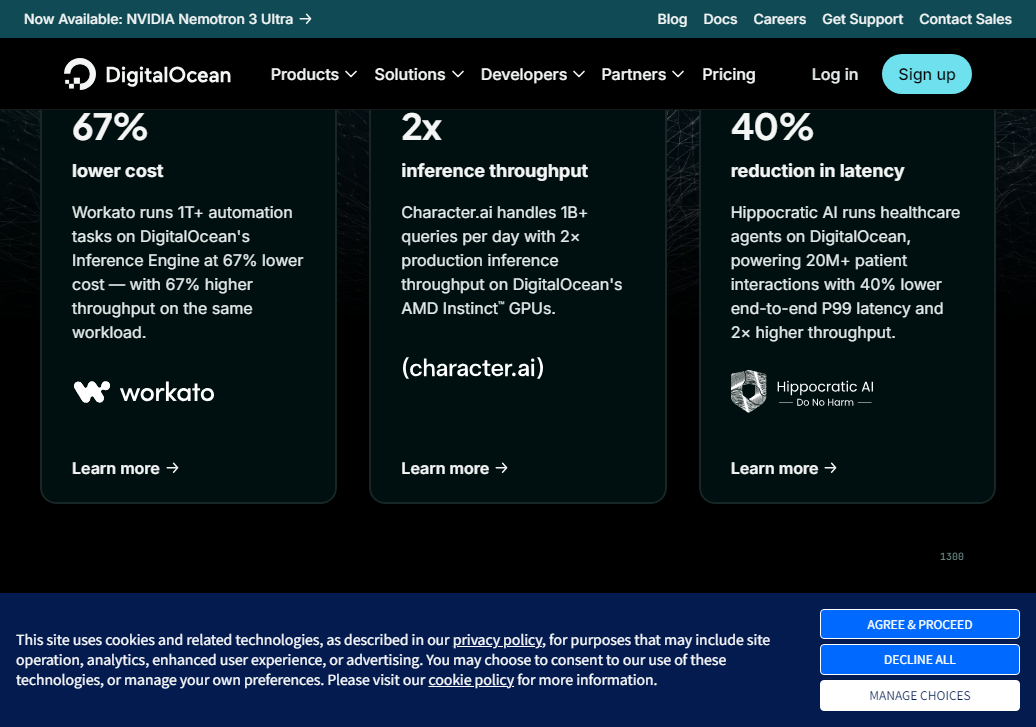This screenshot has width=1036, height=727.
Task: Open the Developers menu
Action: (x=533, y=75)
